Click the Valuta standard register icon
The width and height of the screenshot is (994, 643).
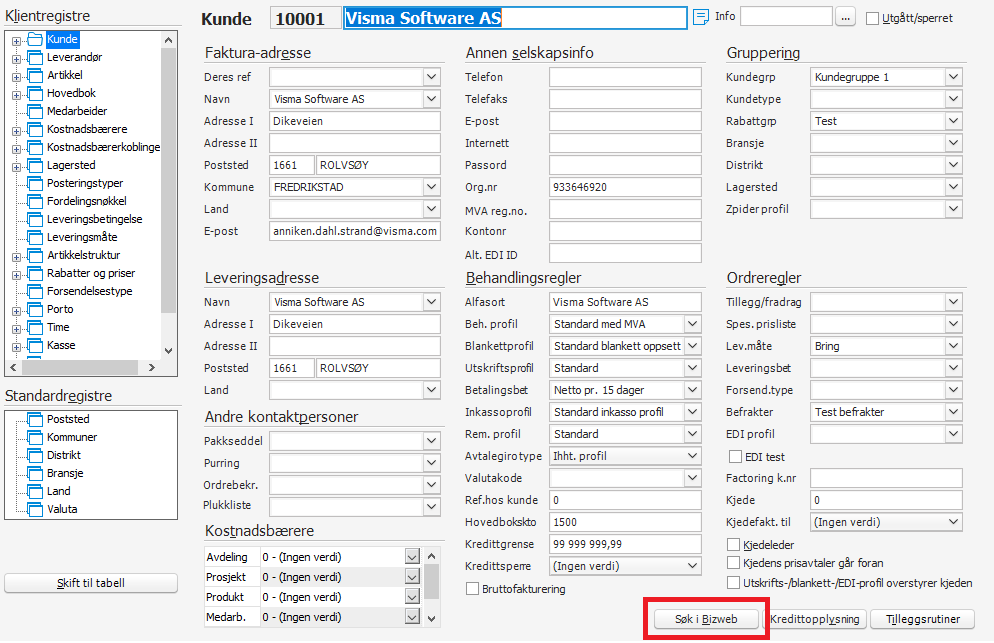(x=35, y=510)
